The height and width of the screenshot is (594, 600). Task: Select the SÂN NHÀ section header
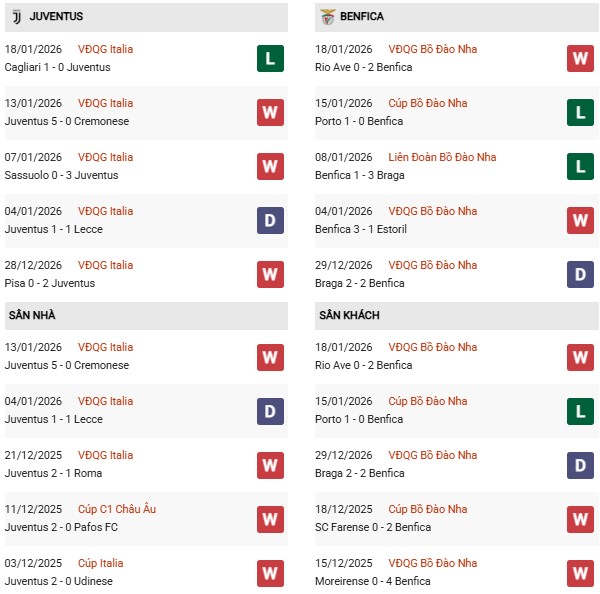32,316
